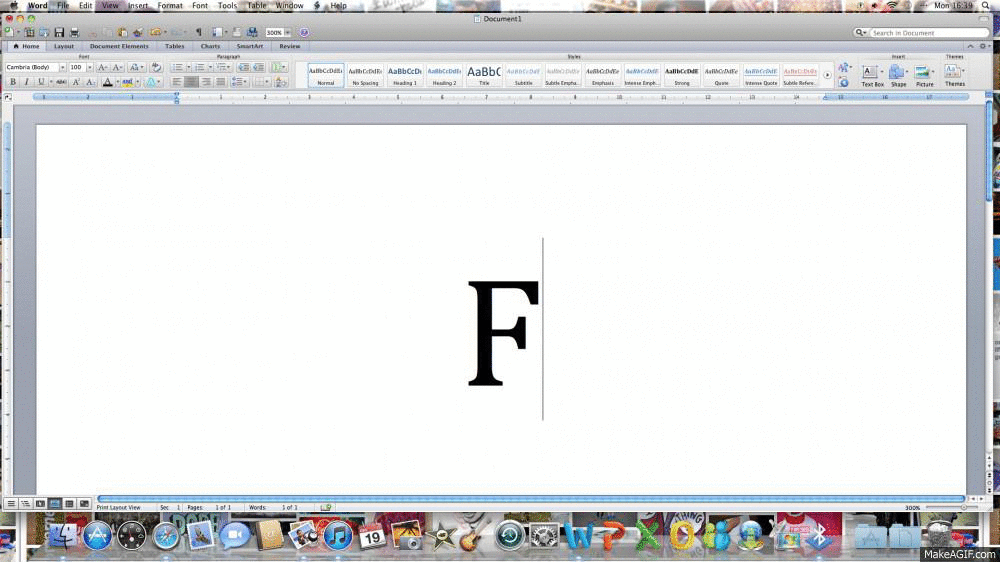Viewport: 1000px width, 562px height.
Task: Click the Shape insert icon
Action: (x=898, y=75)
